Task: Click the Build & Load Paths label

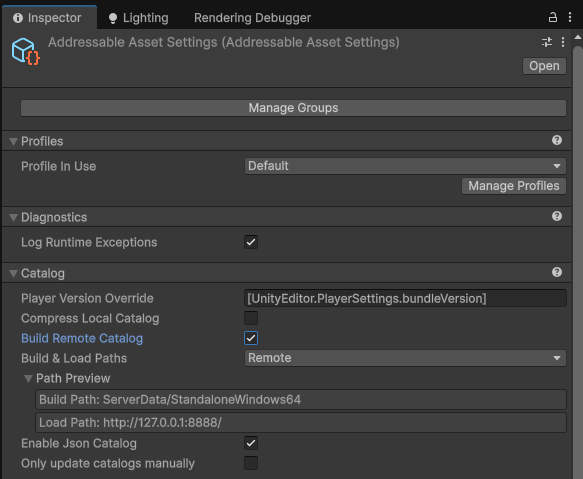Action: point(74,358)
